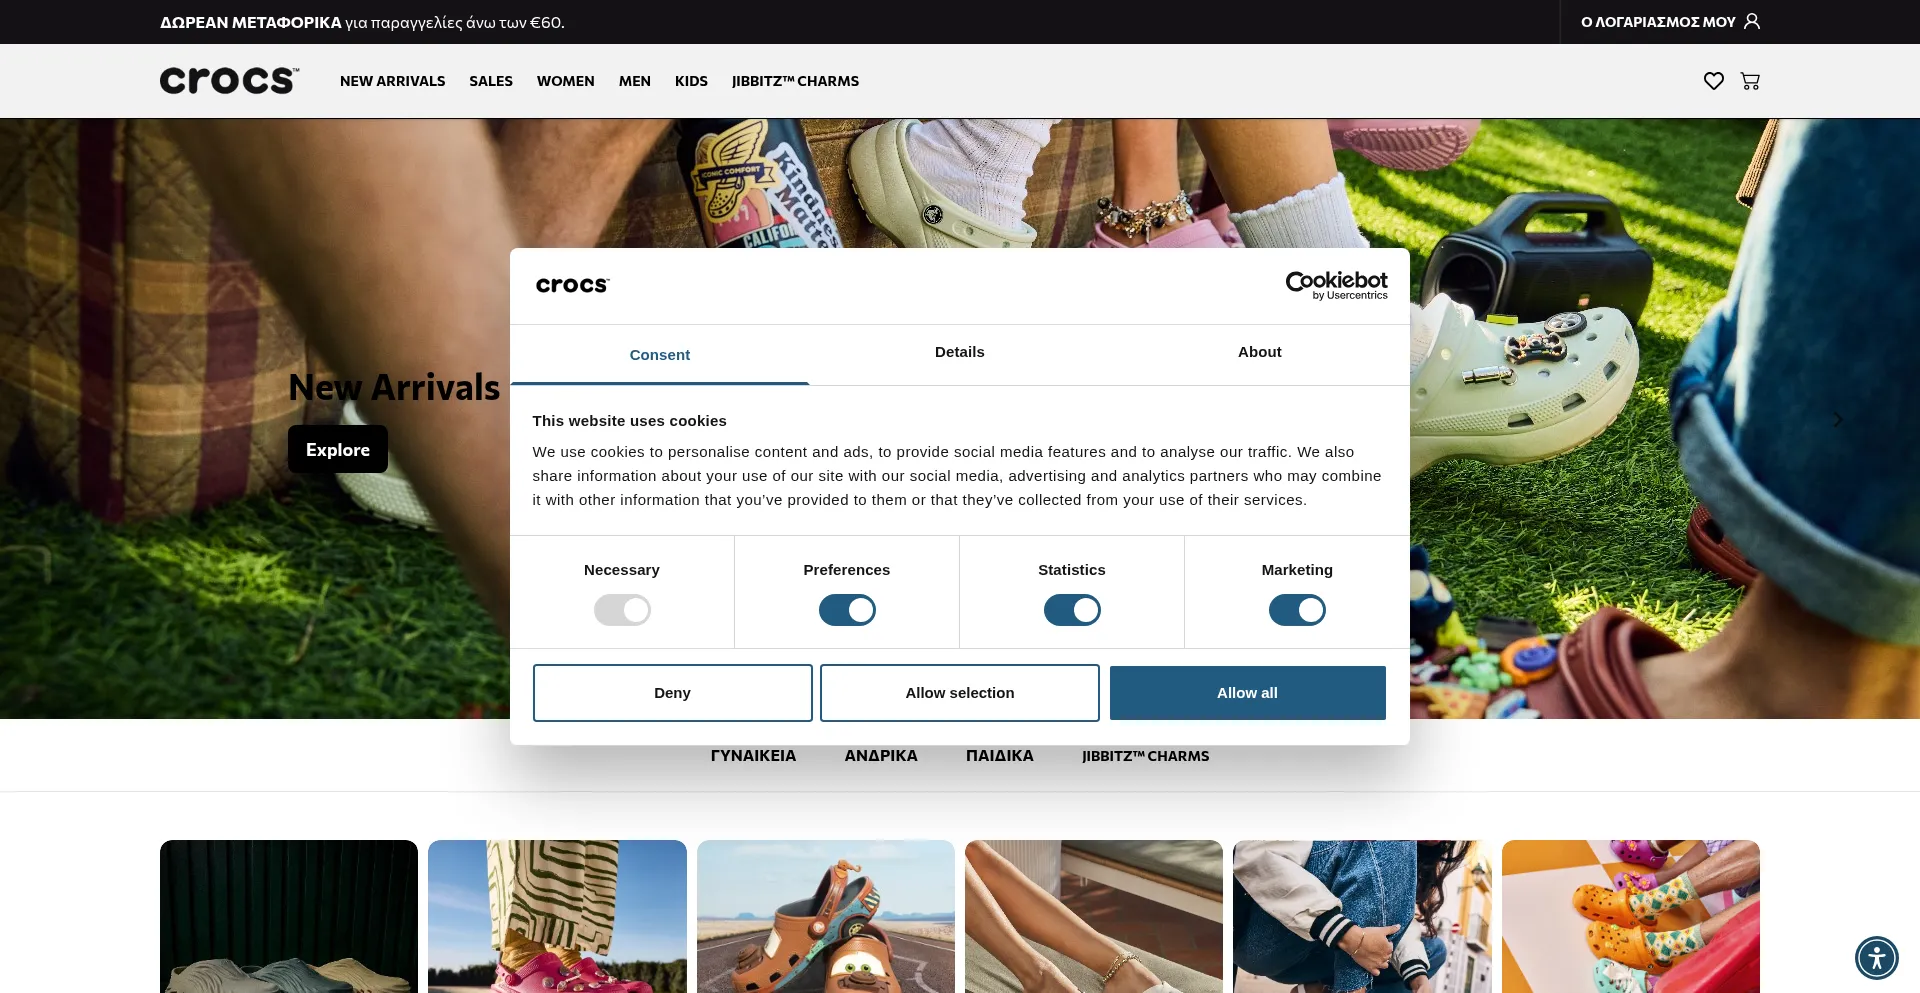Screen dimensions: 1920x993
Task: Open JIBBITZ CHARMS header menu
Action: pos(795,81)
